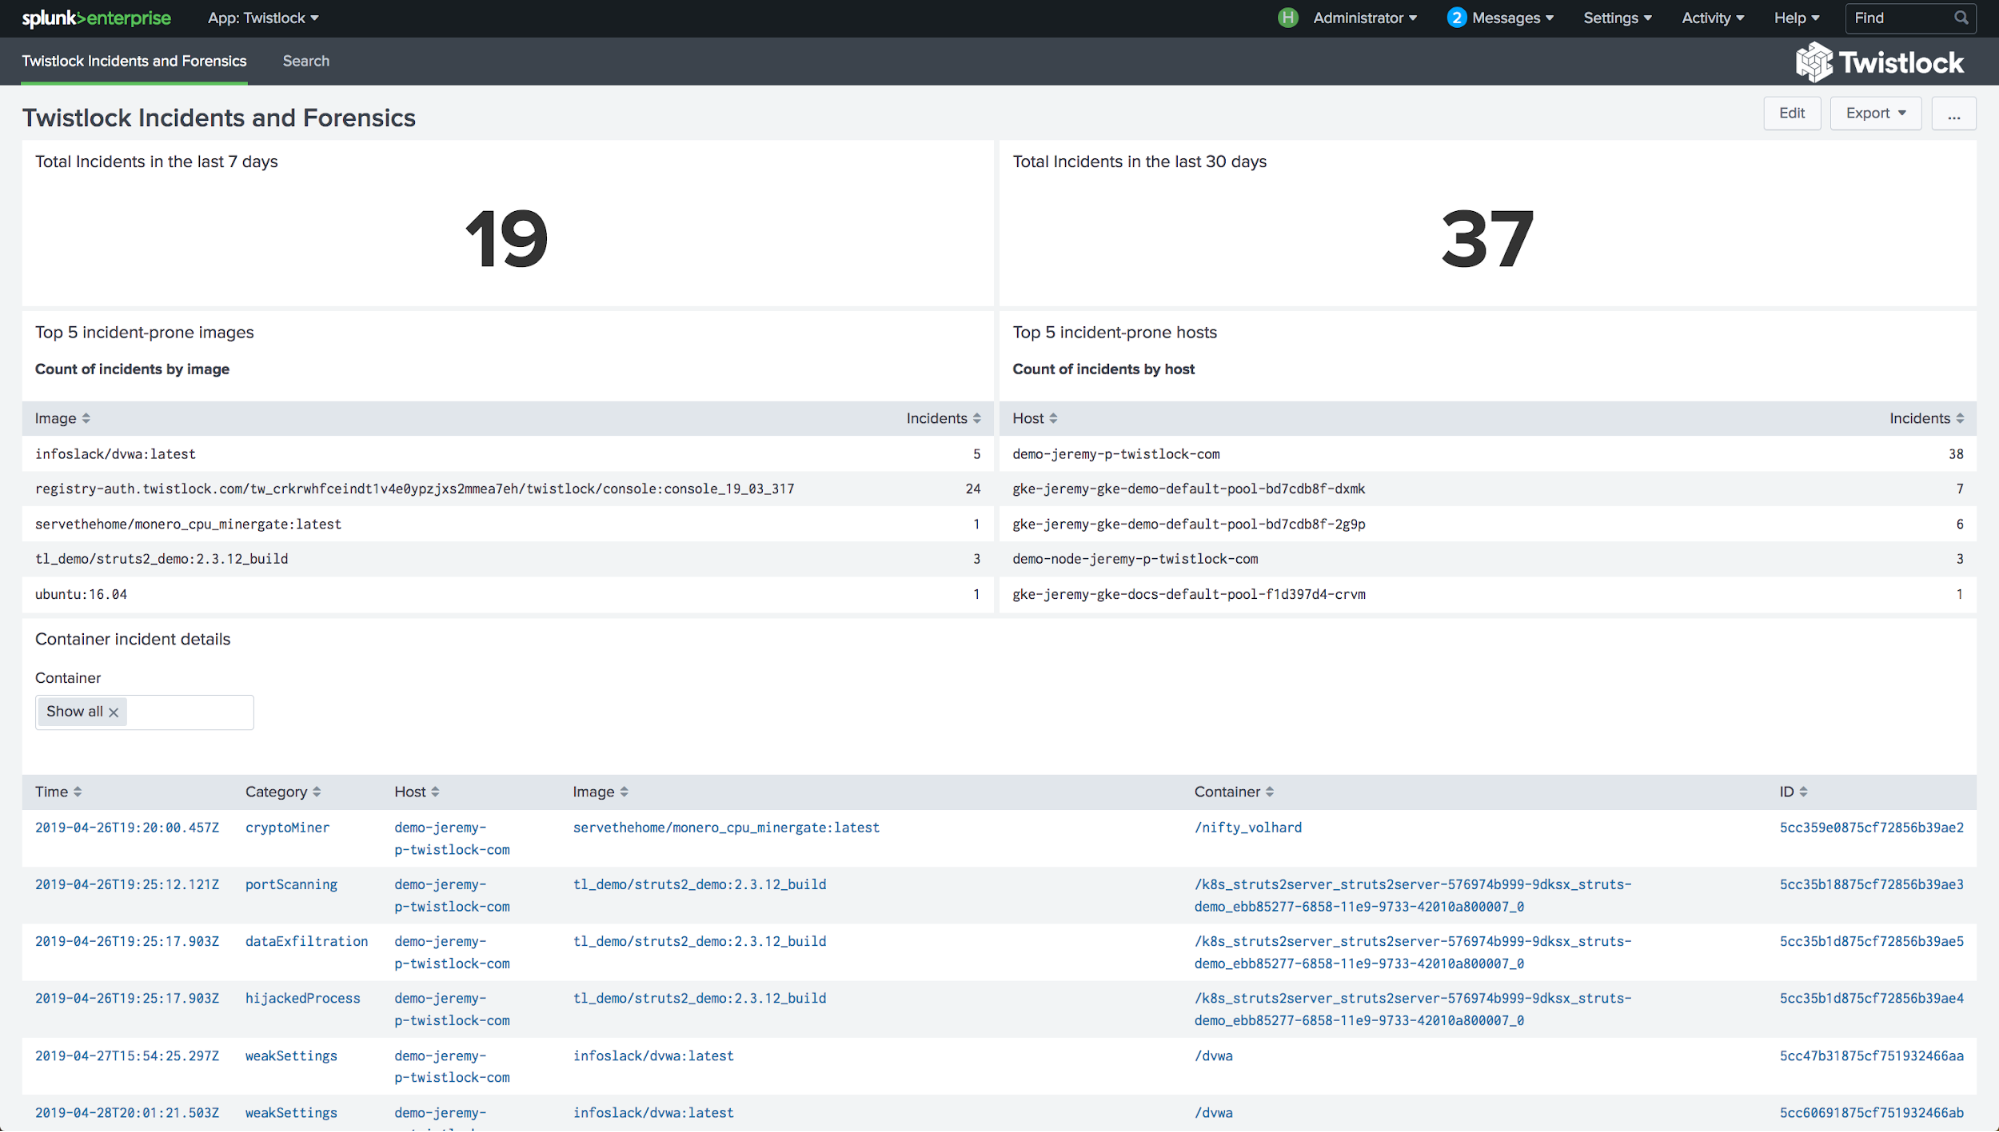
Task: Remove the Show all container filter
Action: click(114, 712)
